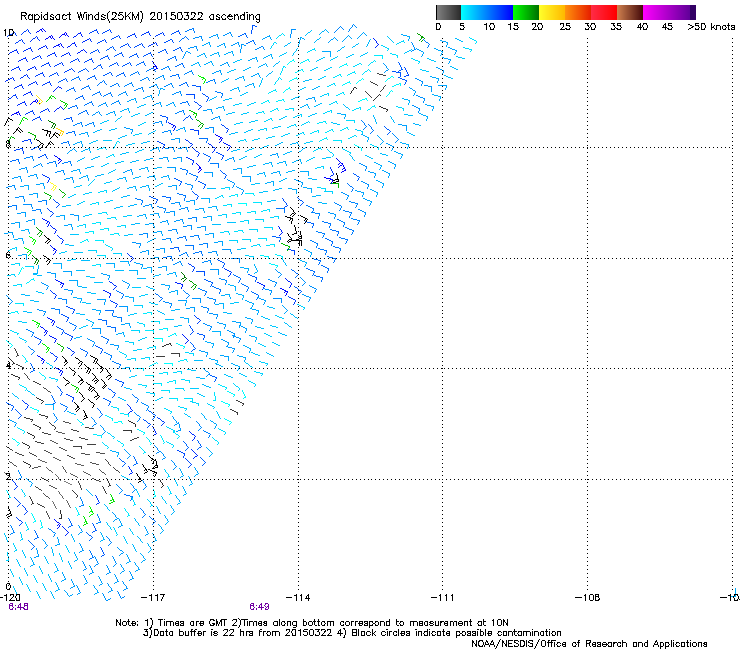Click the cyan-blue 5-15 knots legend segment
Image resolution: width=740 pixels, height=650 pixels.
coord(487,12)
